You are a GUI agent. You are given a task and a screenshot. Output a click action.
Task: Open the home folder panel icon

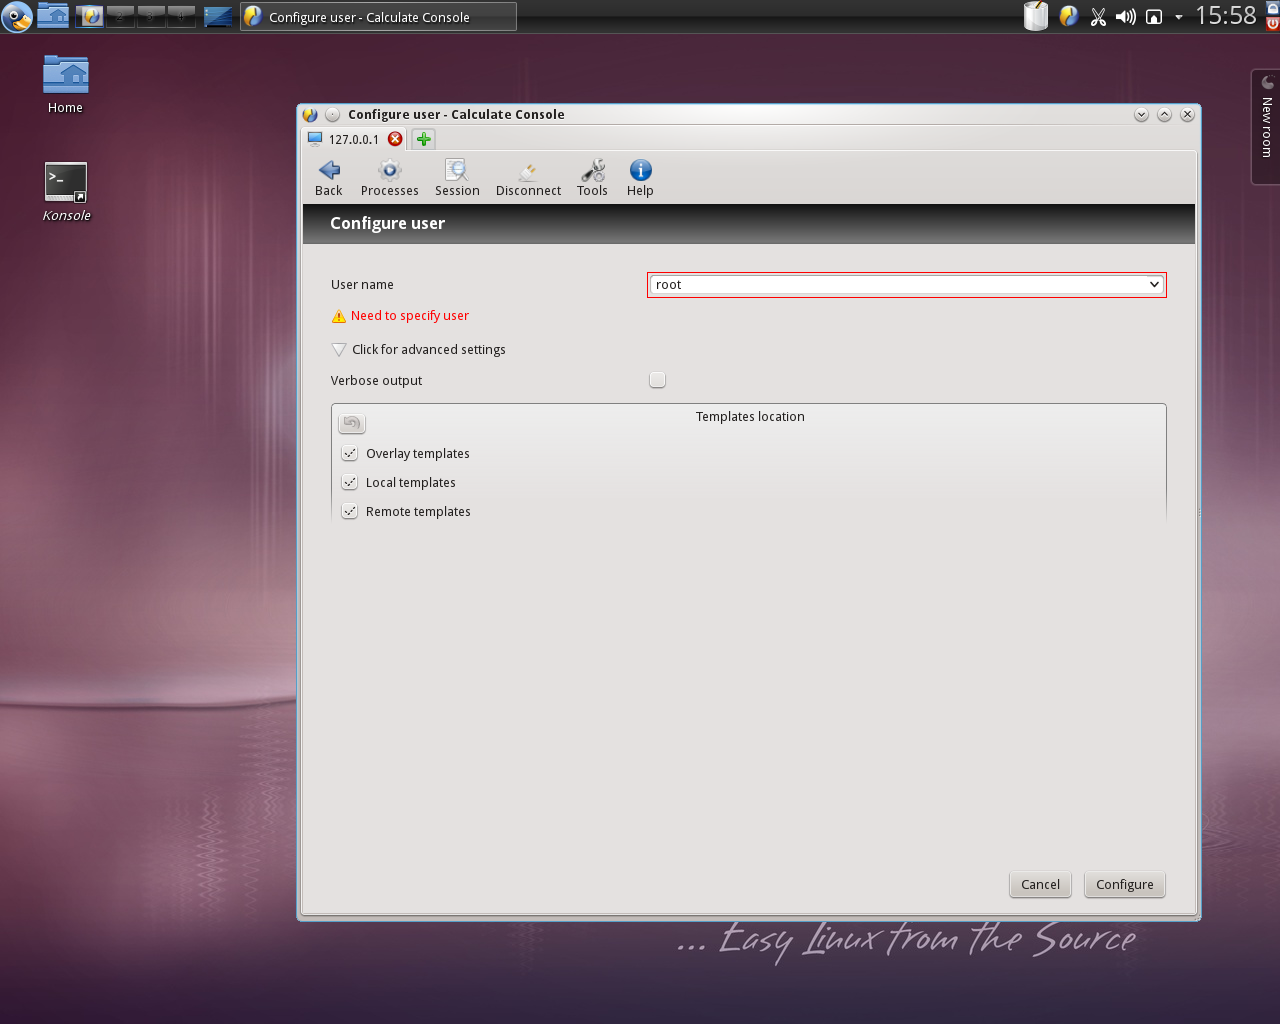coord(53,16)
